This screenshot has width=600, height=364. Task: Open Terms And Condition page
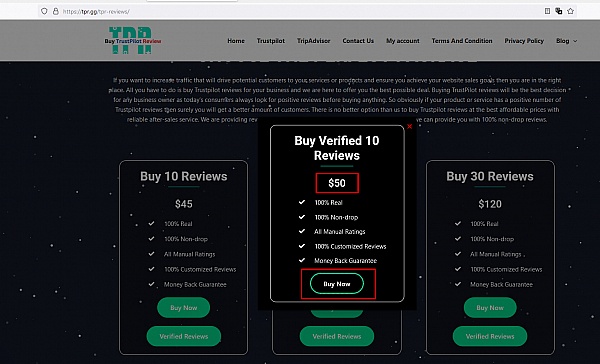pyautogui.click(x=462, y=41)
